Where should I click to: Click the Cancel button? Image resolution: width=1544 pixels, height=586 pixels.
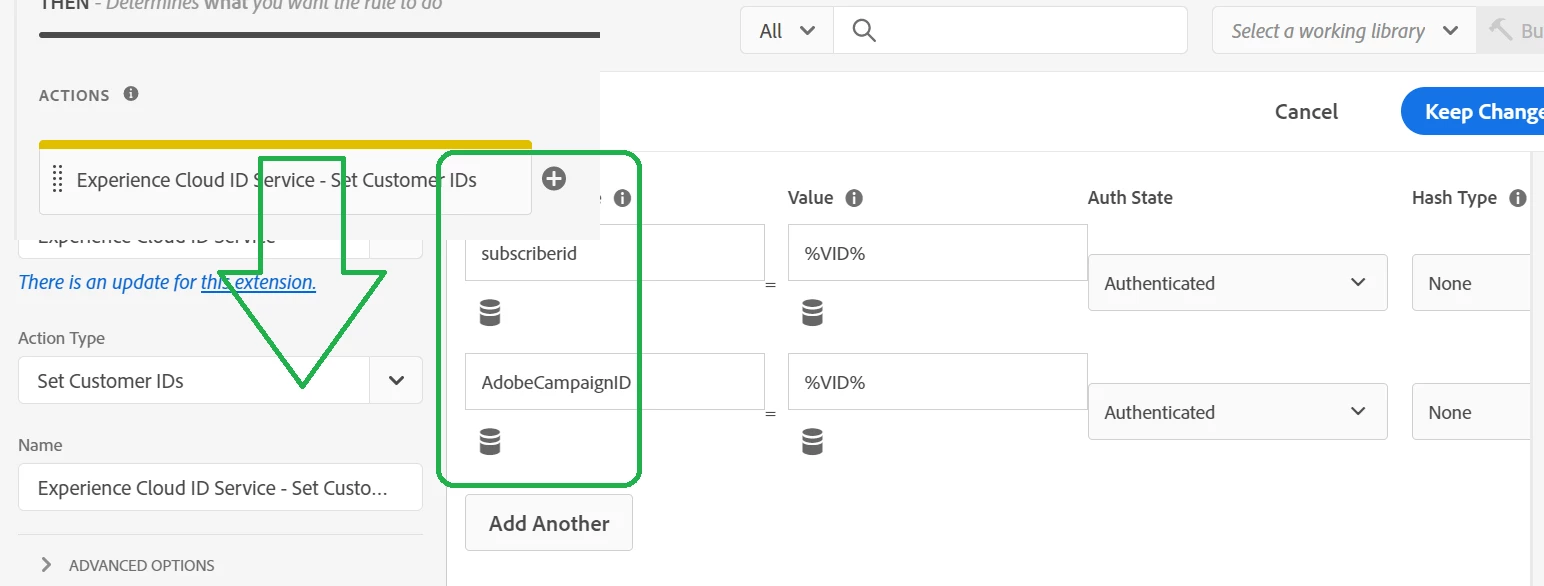1306,112
